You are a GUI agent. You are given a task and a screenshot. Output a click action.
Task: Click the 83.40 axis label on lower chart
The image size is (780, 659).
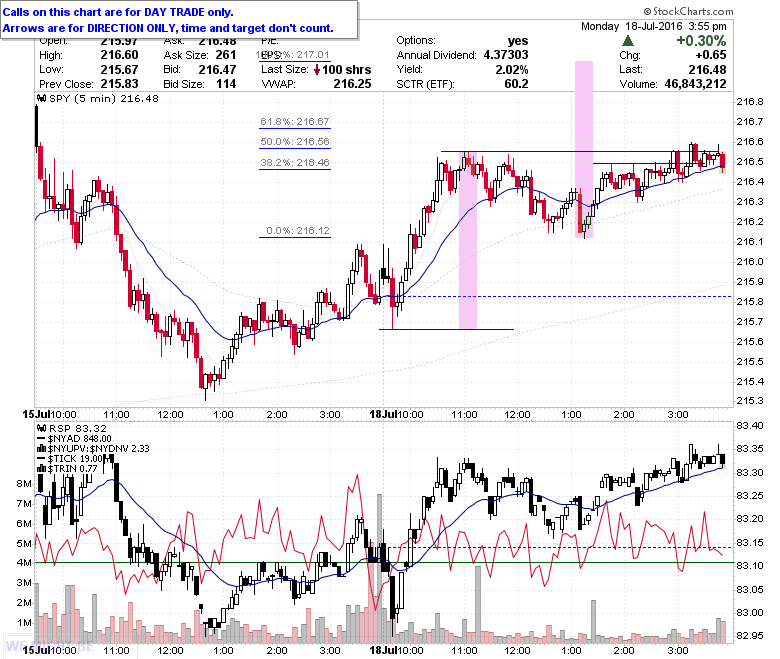[750, 426]
